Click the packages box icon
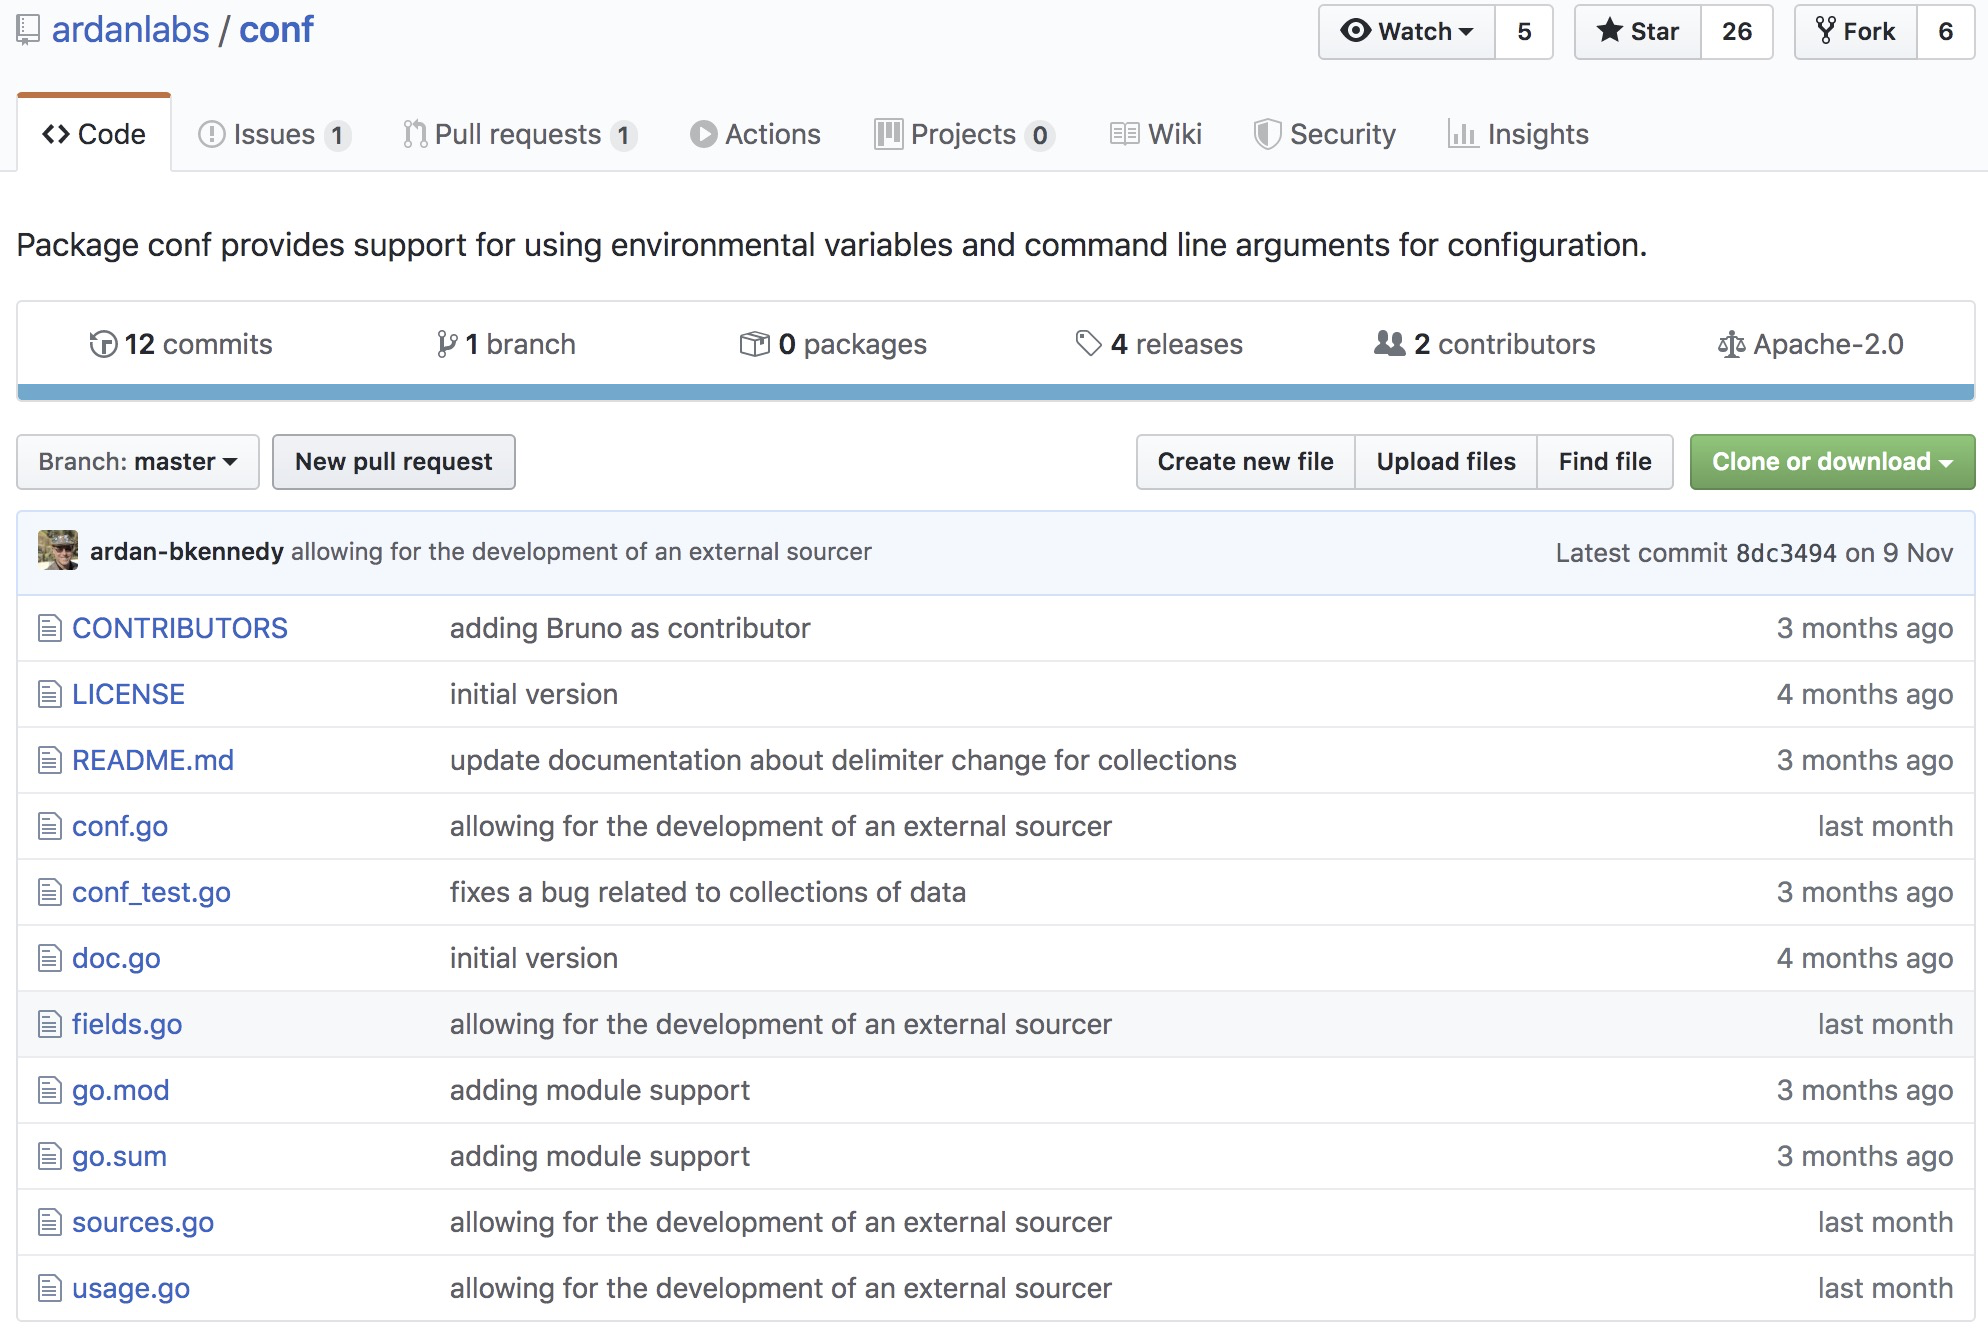1988x1328 pixels. [754, 344]
